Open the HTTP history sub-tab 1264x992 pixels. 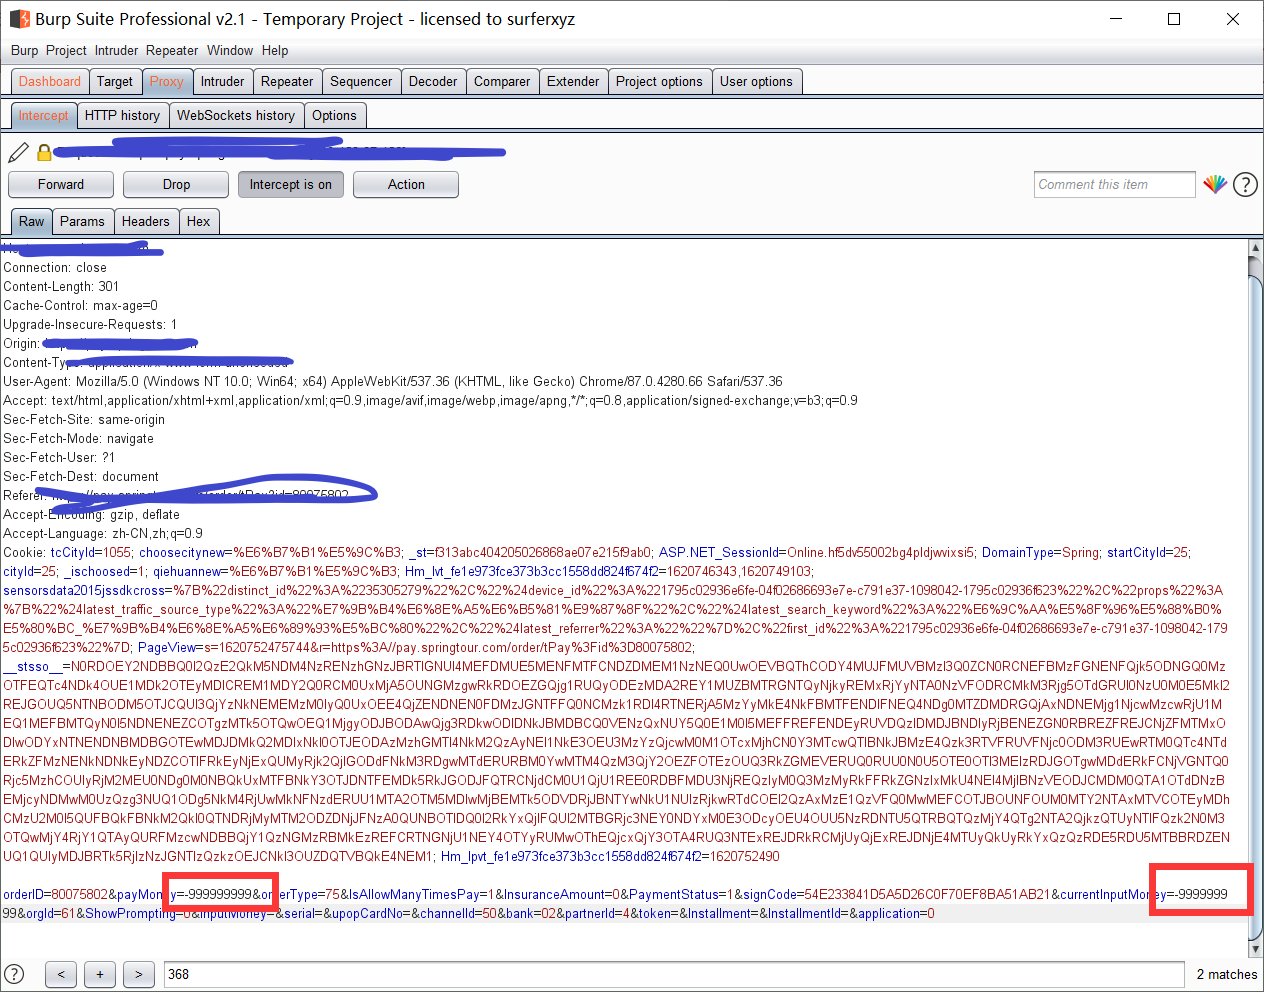pyautogui.click(x=122, y=116)
